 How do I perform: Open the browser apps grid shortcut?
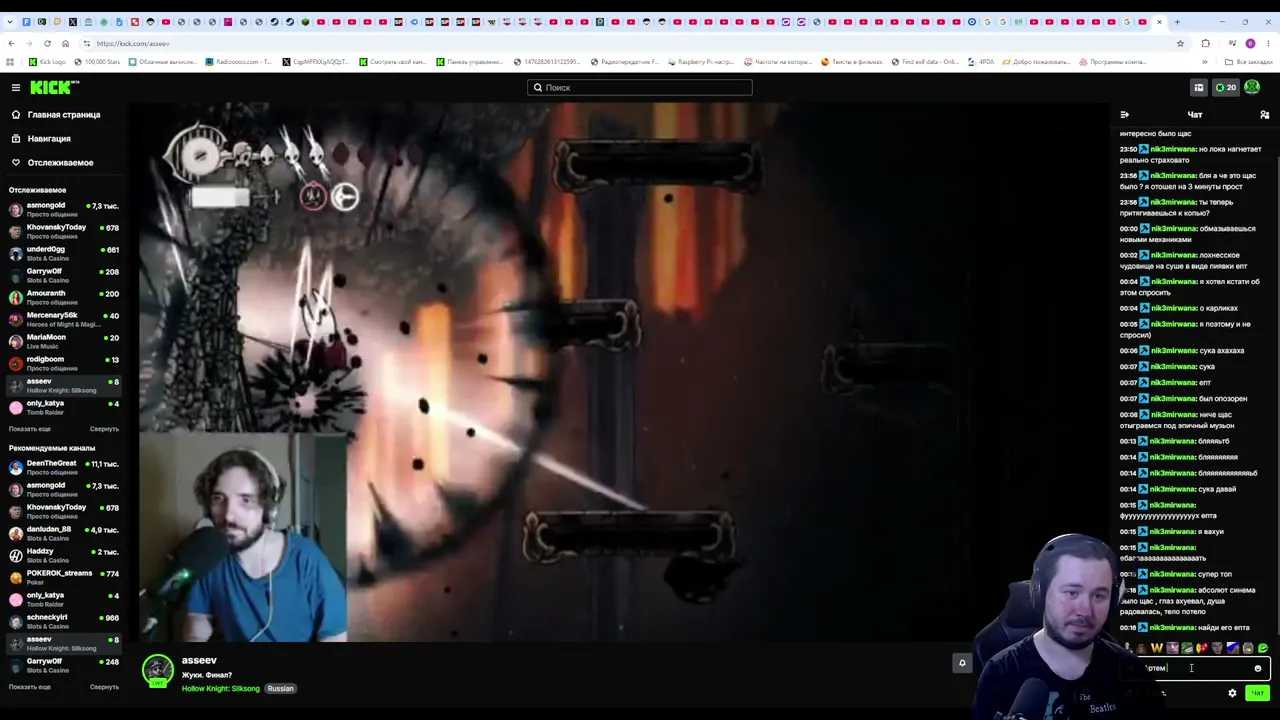click(10, 62)
